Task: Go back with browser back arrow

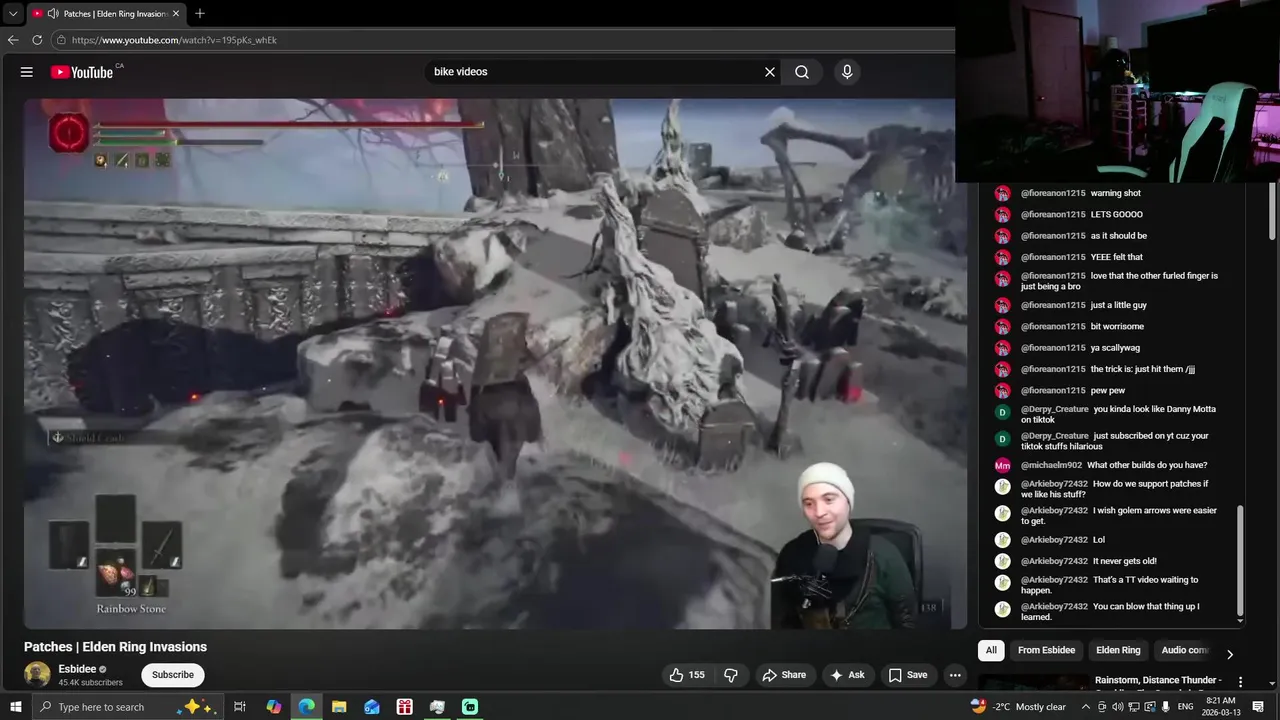Action: (x=13, y=40)
